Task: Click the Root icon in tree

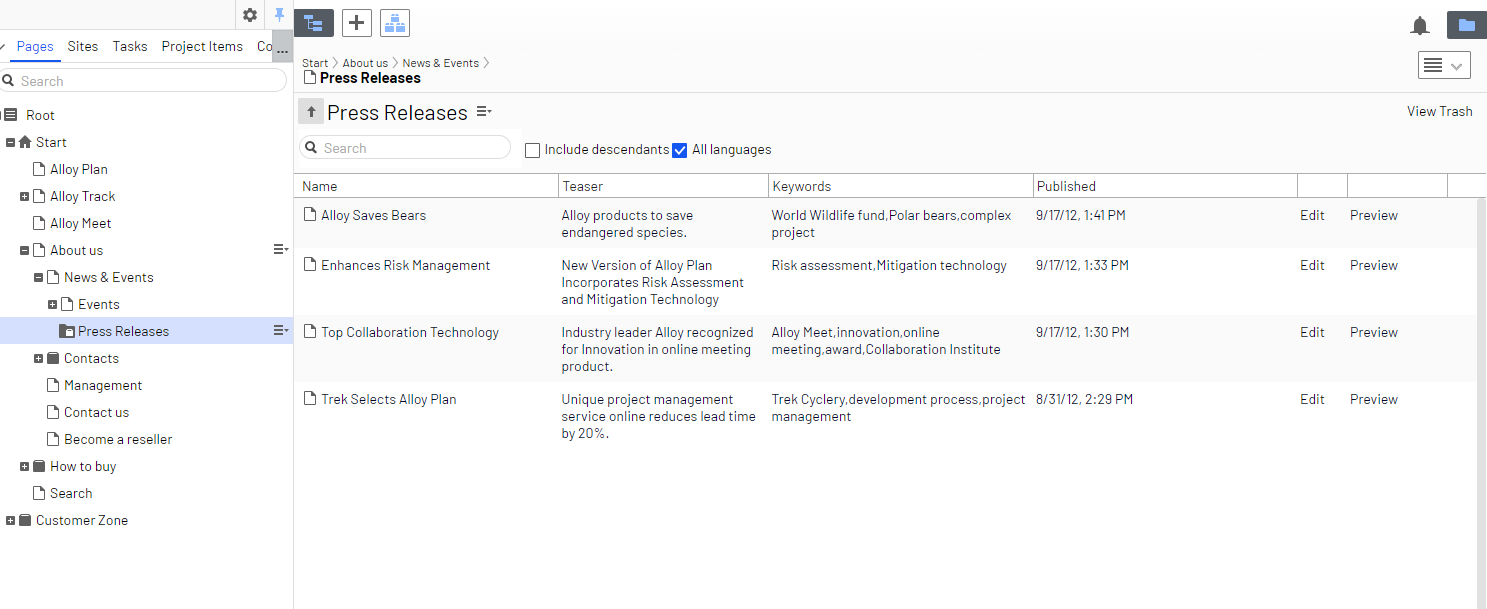Action: pos(11,115)
